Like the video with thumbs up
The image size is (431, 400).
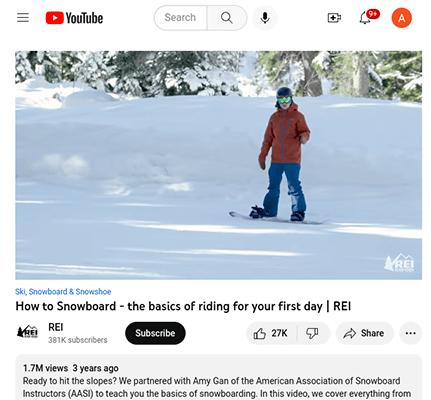click(x=271, y=333)
